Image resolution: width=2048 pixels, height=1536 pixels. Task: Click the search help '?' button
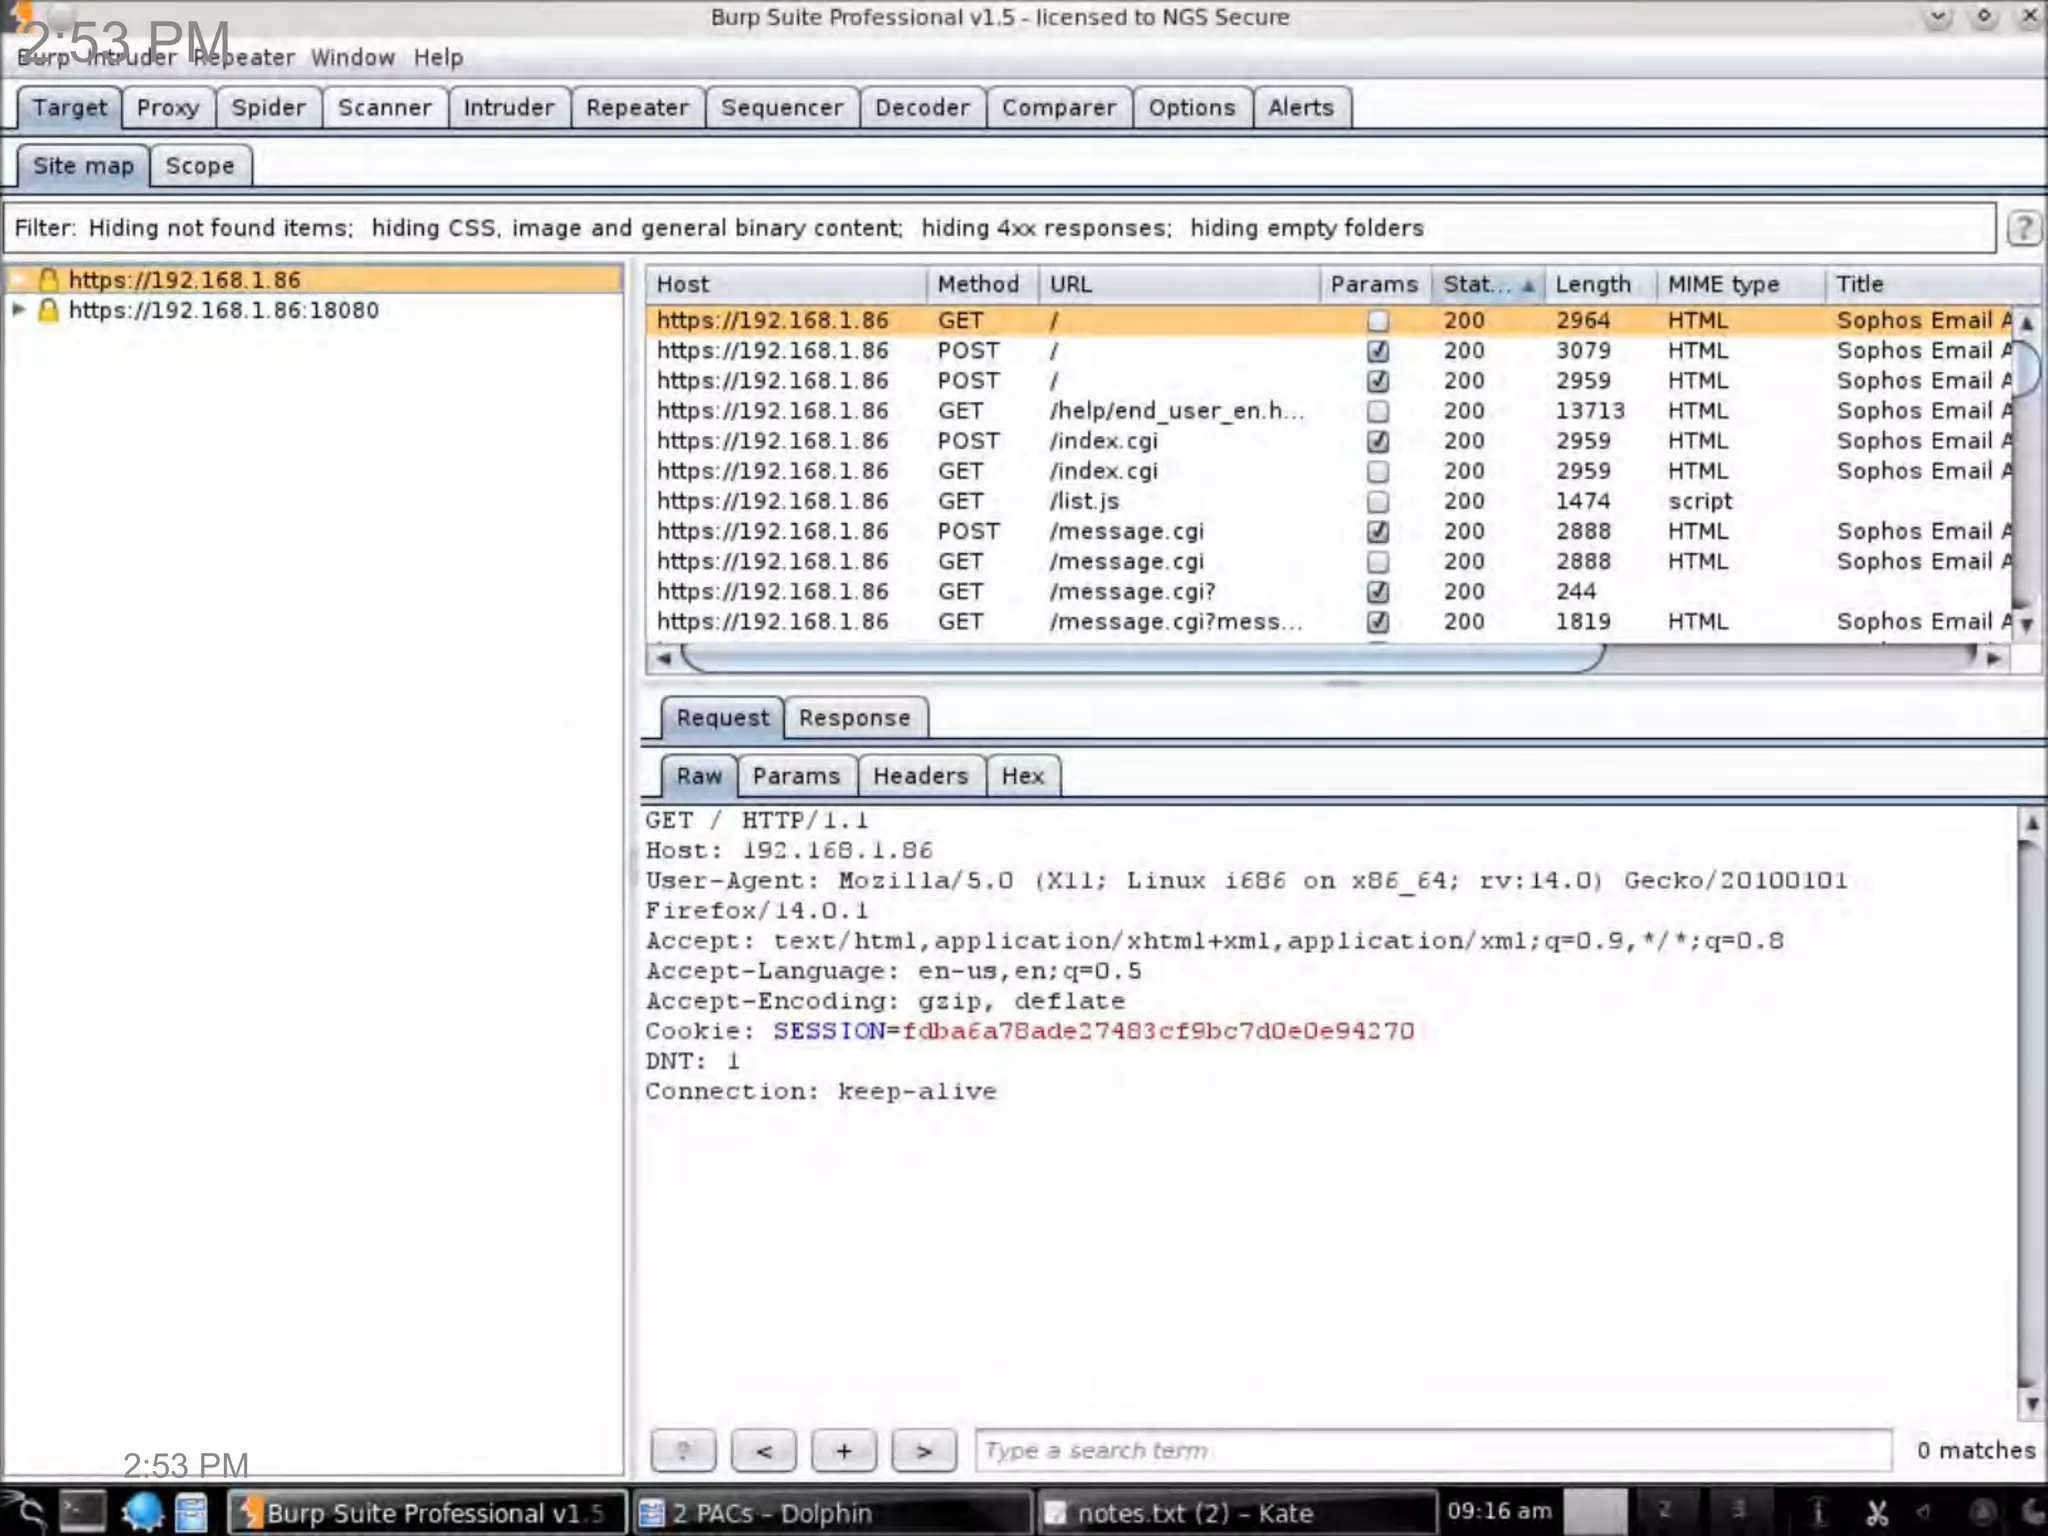pos(683,1450)
